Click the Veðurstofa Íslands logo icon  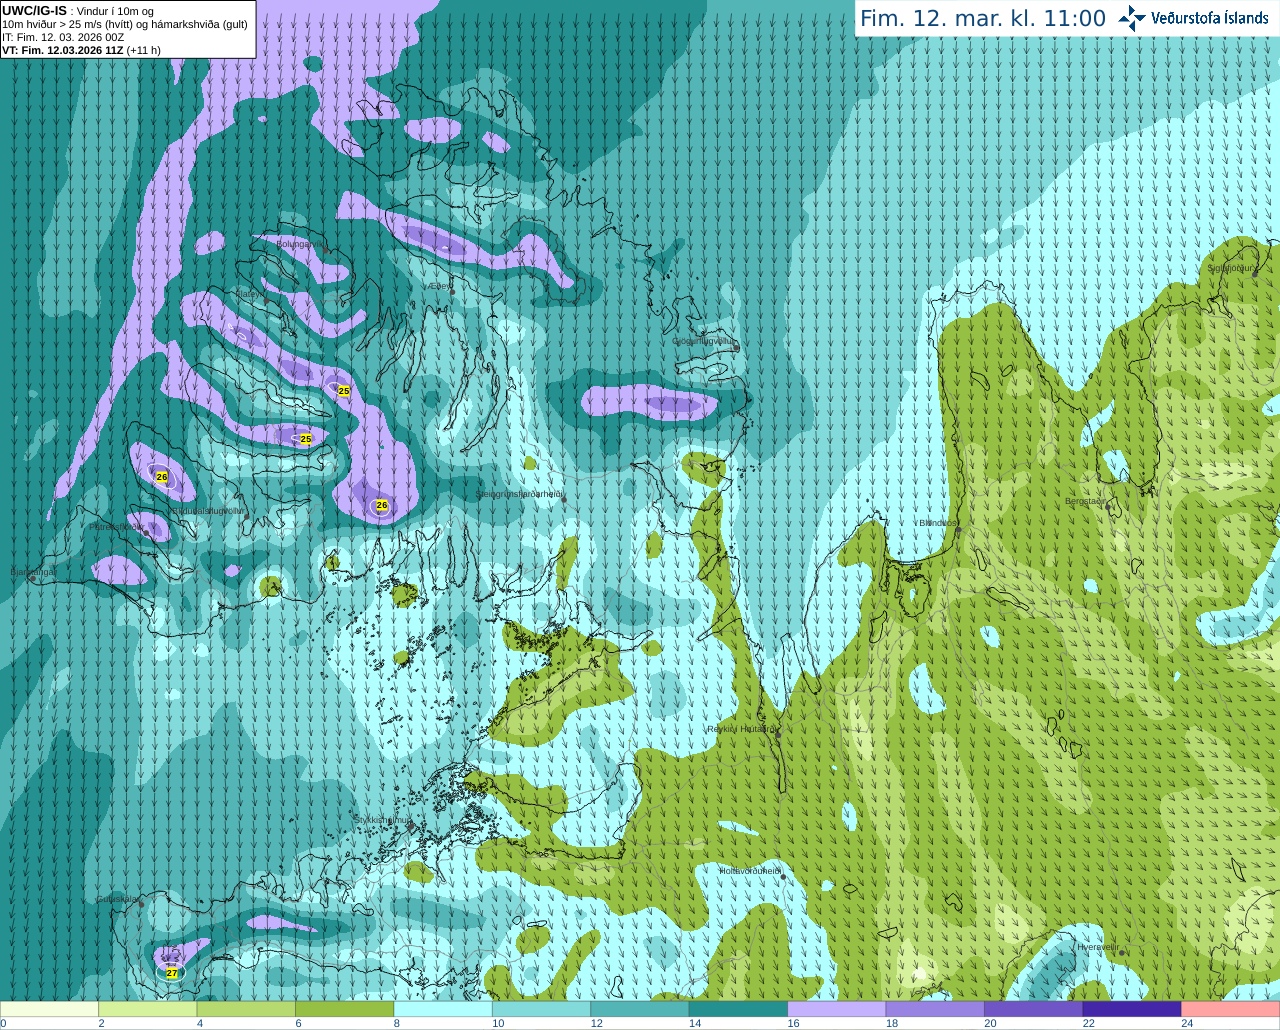(1131, 18)
